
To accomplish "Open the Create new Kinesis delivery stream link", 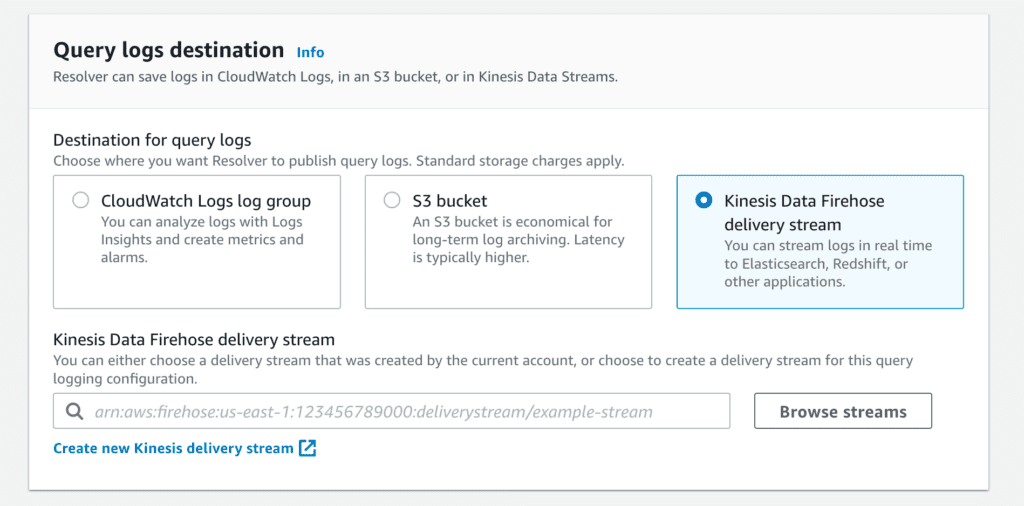I will 173,449.
